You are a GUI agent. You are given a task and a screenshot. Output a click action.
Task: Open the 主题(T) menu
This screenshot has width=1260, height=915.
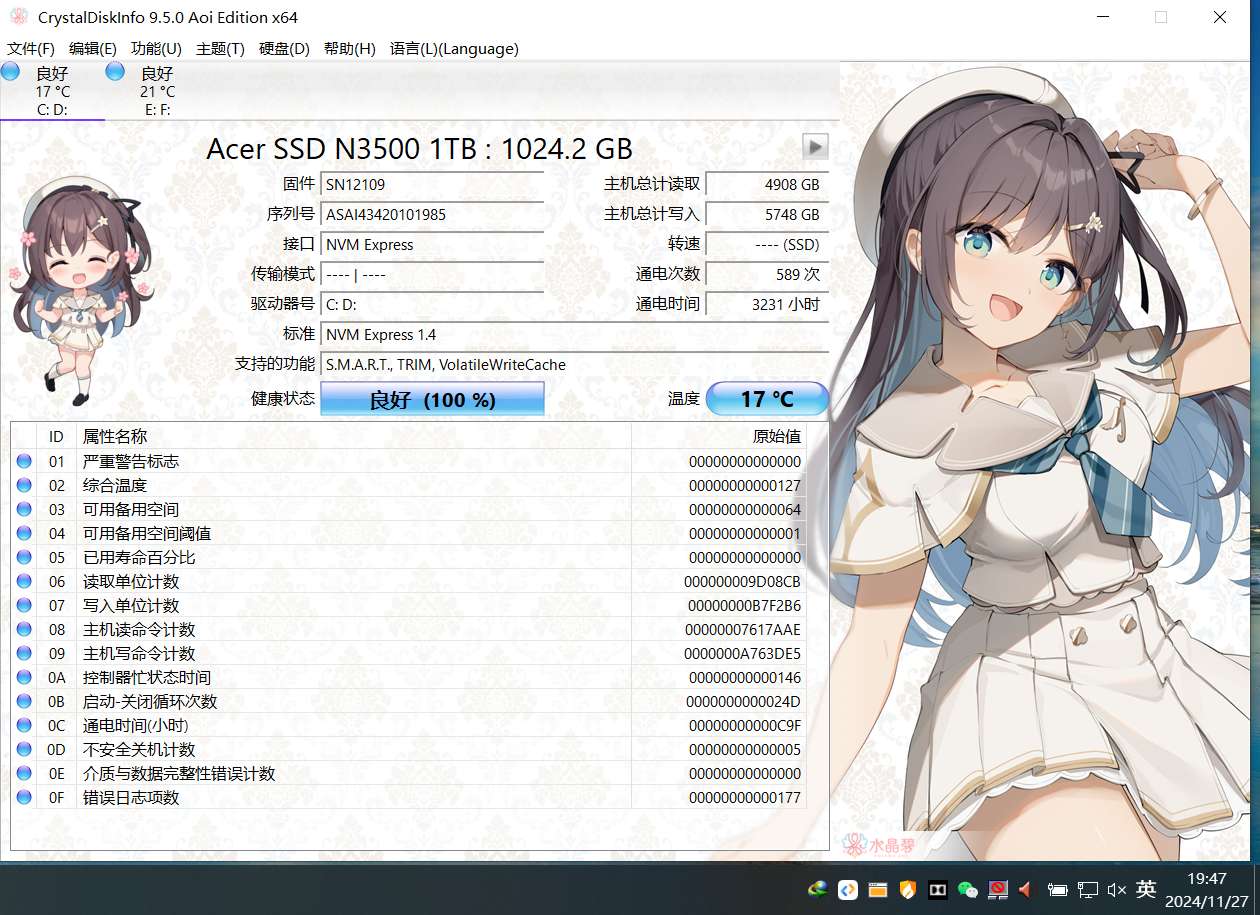point(220,48)
